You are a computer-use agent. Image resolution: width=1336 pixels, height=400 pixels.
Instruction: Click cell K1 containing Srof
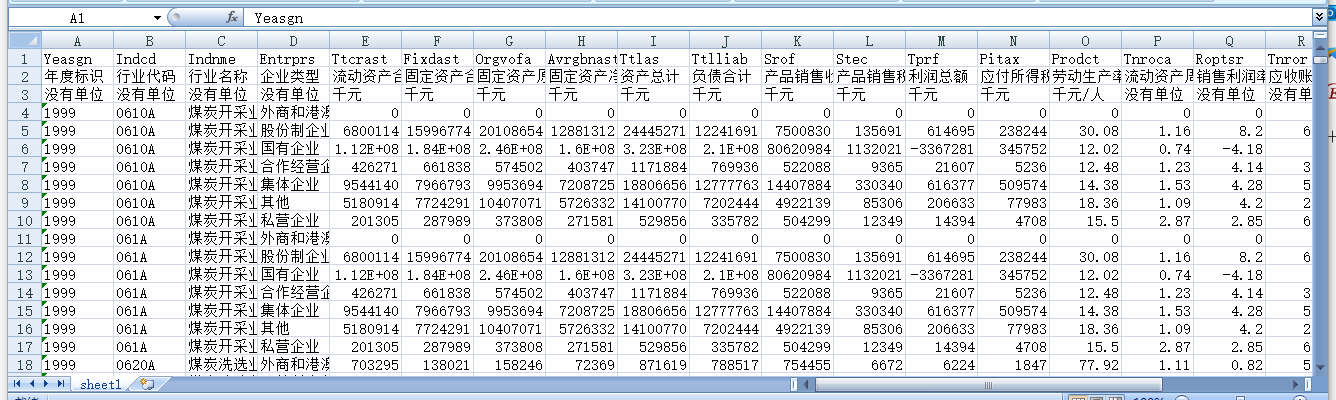[797, 58]
